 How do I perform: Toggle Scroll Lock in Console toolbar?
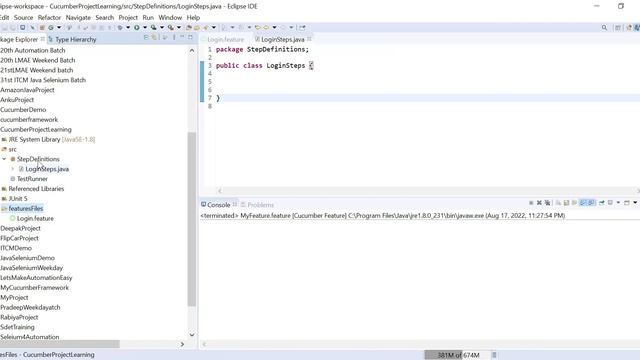pos(567,203)
